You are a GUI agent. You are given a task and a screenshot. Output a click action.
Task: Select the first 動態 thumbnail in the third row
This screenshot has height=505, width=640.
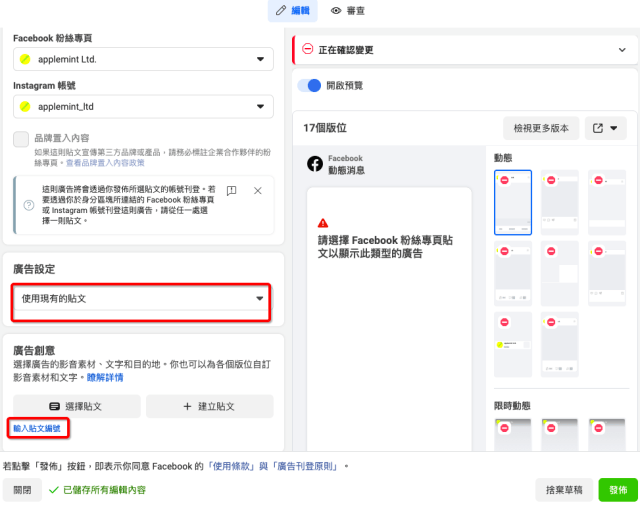513,345
